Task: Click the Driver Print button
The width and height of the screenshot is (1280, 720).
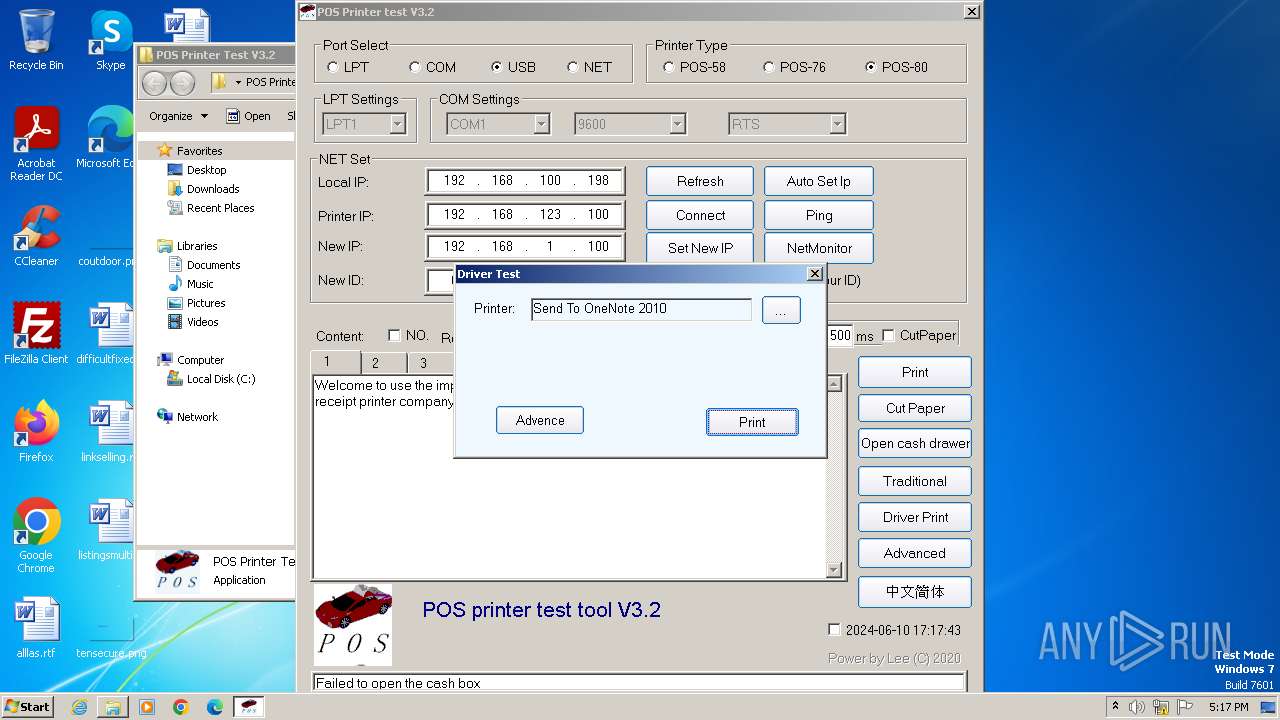Action: coord(914,517)
